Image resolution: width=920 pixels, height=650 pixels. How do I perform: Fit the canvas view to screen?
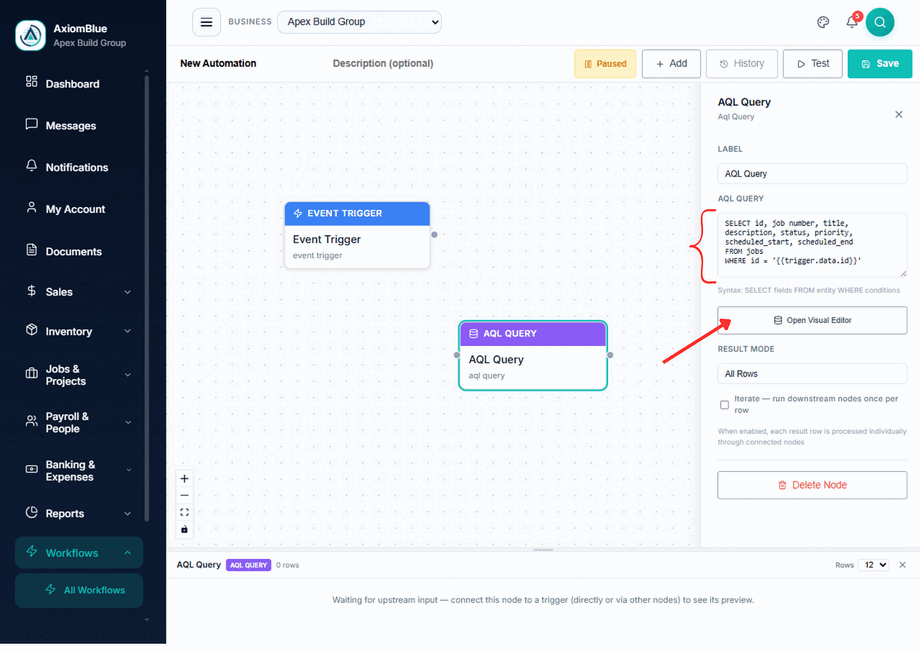click(184, 512)
